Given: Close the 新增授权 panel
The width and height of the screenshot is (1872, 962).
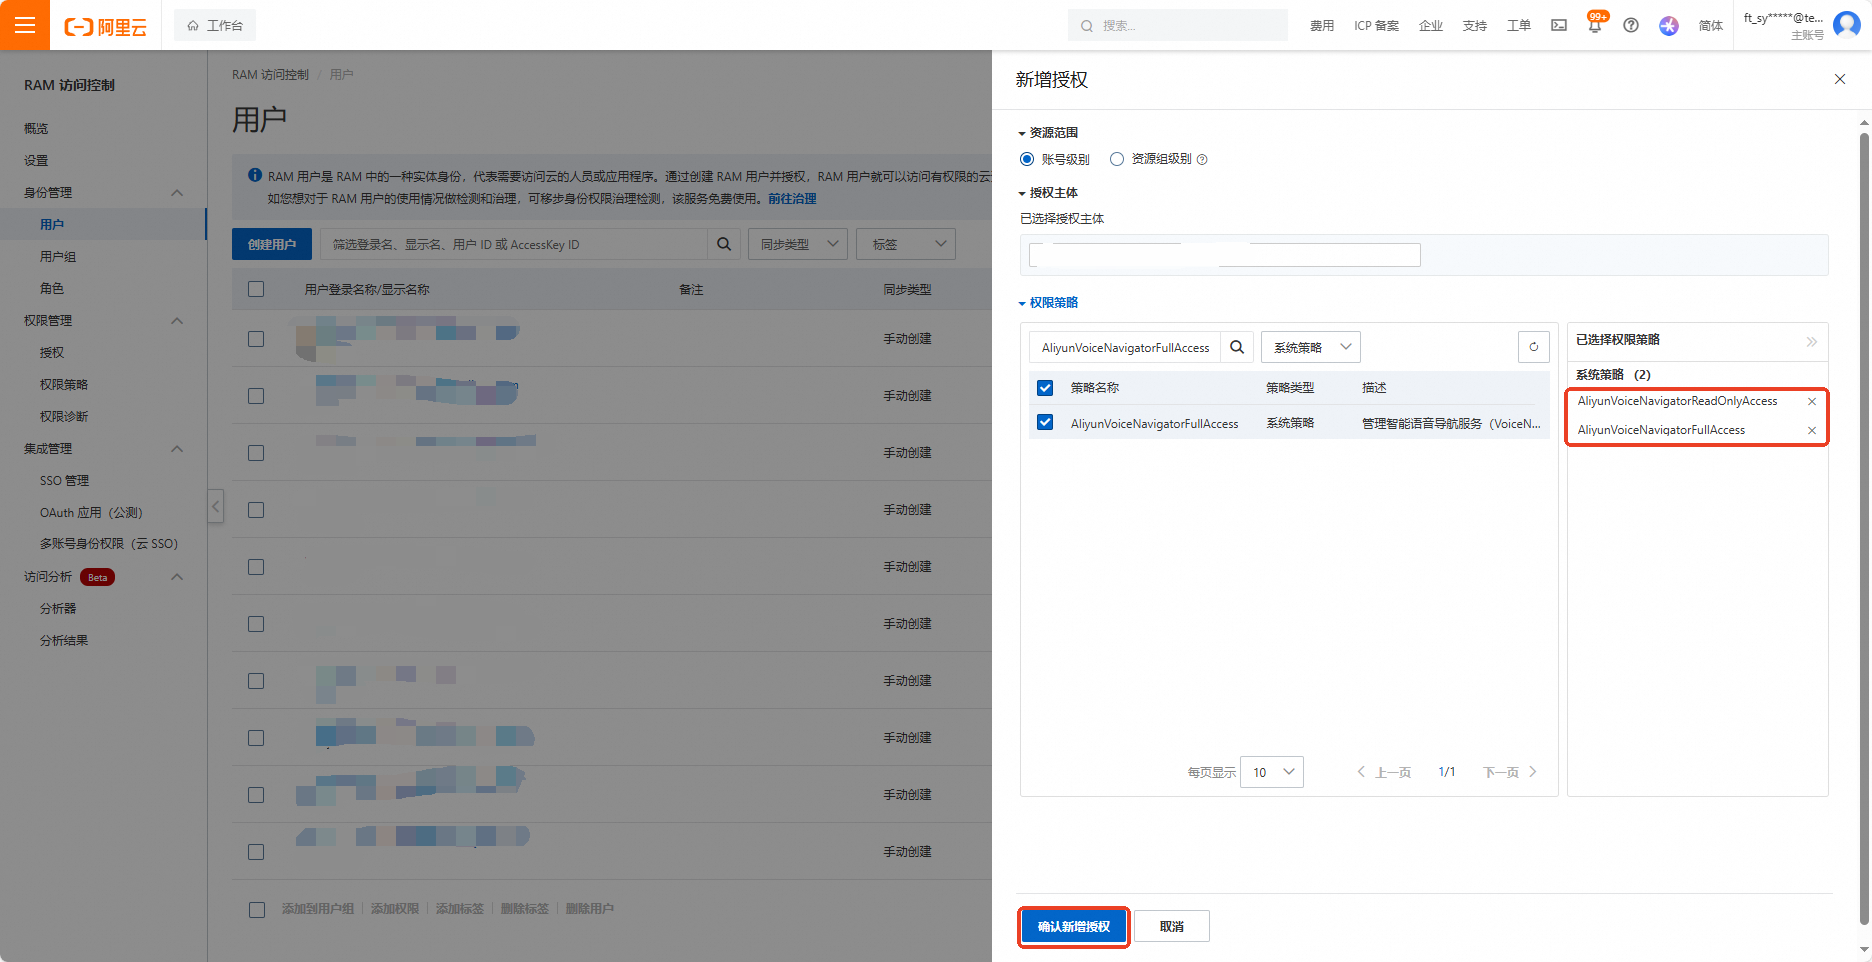Looking at the screenshot, I should pos(1840,79).
